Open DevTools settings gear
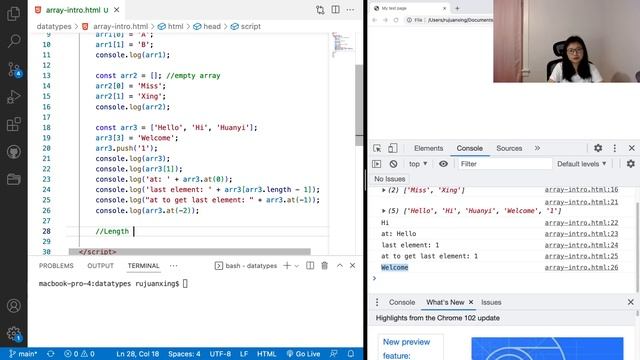This screenshot has height=360, width=640. (x=598, y=148)
